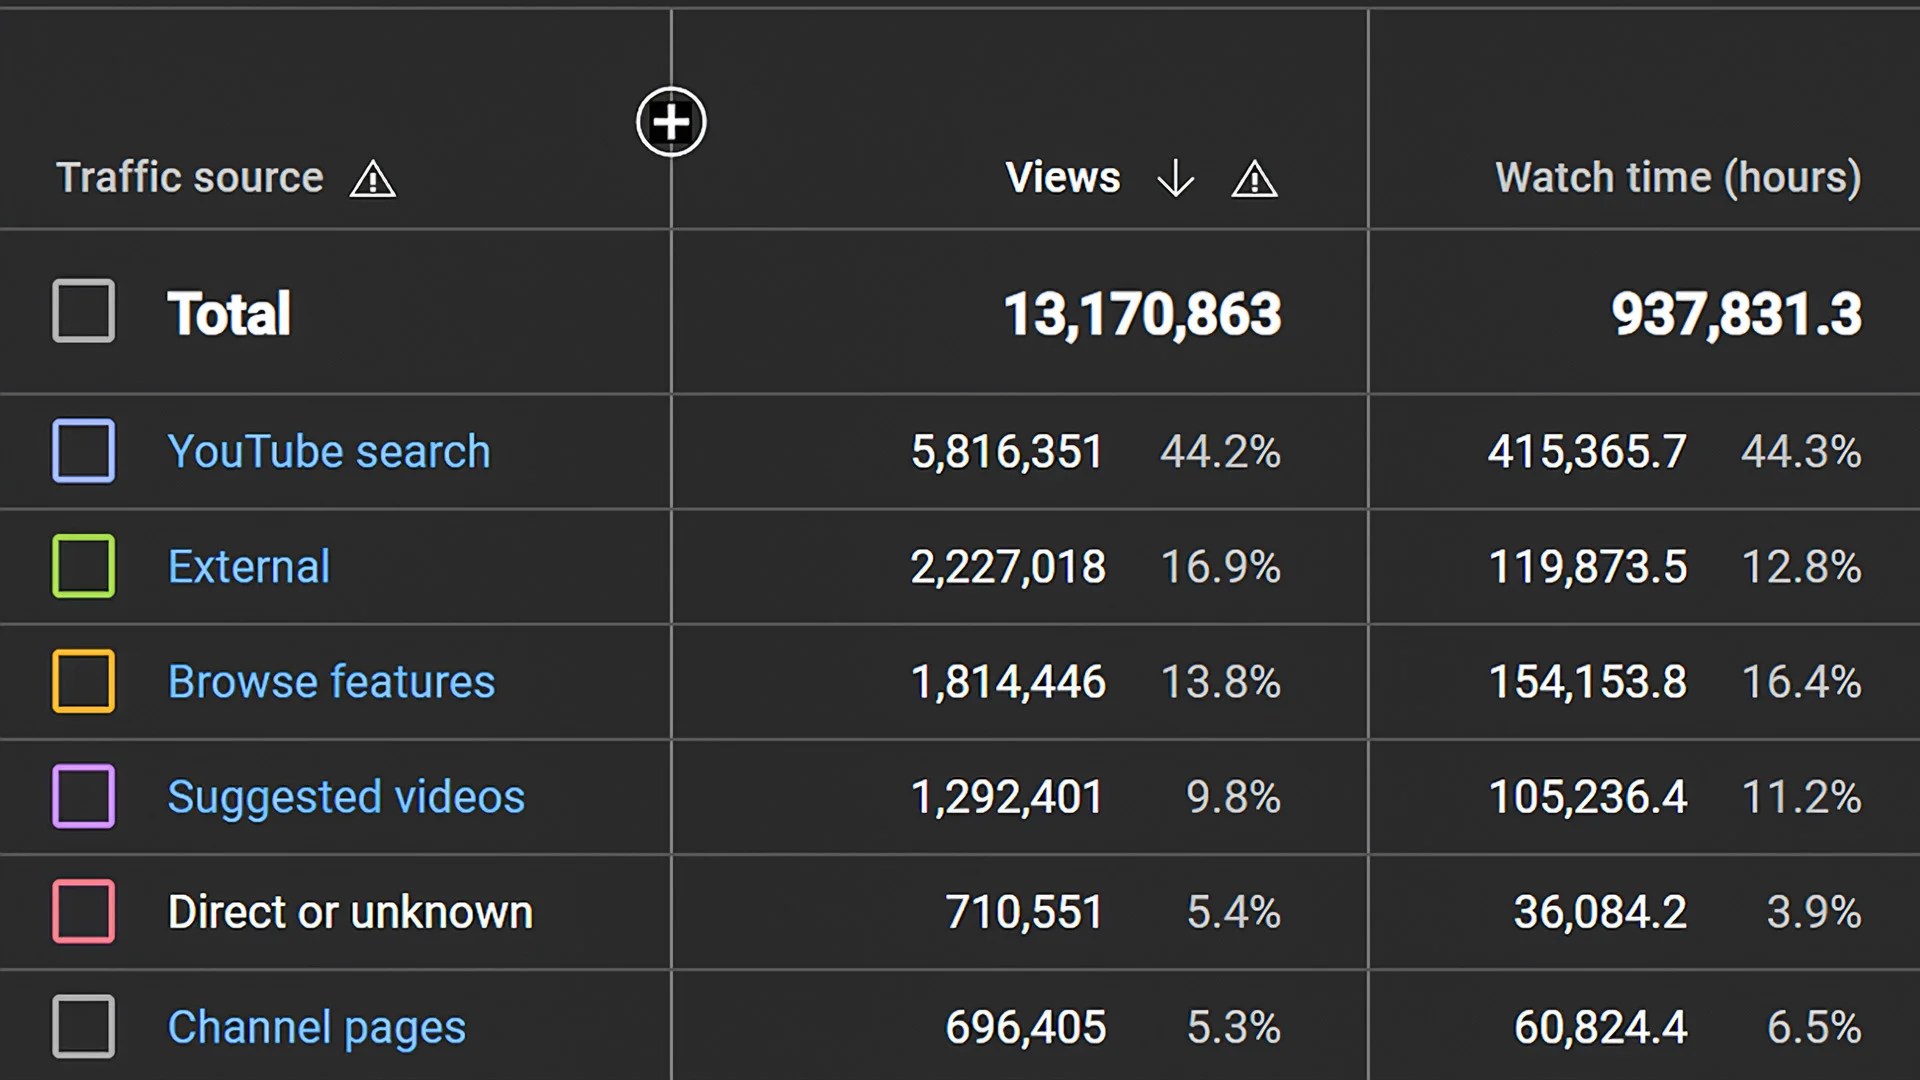This screenshot has height=1080, width=1920.
Task: Toggle the green External row checkbox
Action: coord(84,566)
